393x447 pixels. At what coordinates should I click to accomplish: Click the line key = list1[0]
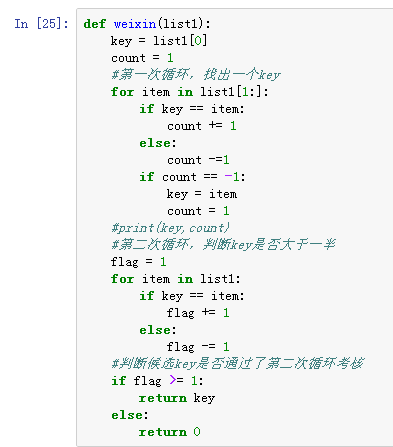159,41
